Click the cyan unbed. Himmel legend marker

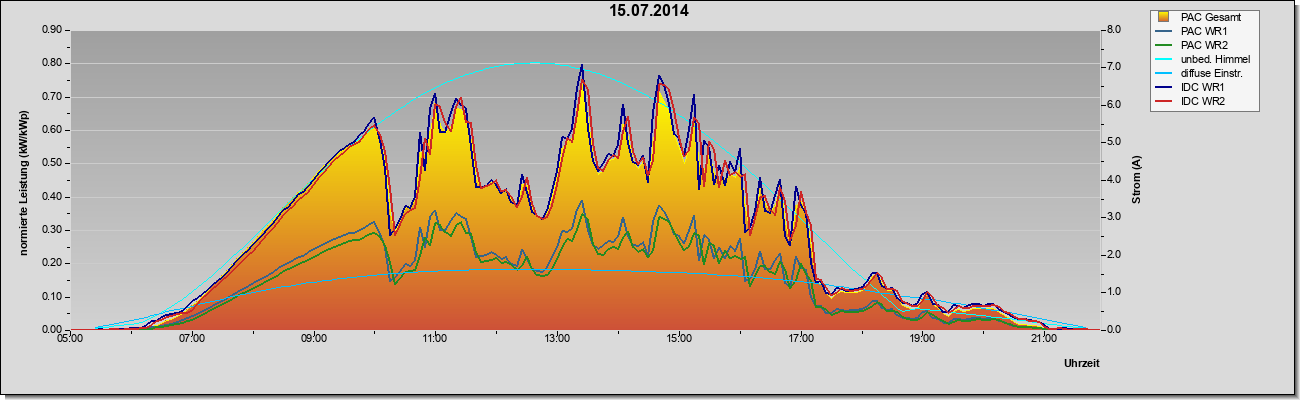coord(1165,59)
